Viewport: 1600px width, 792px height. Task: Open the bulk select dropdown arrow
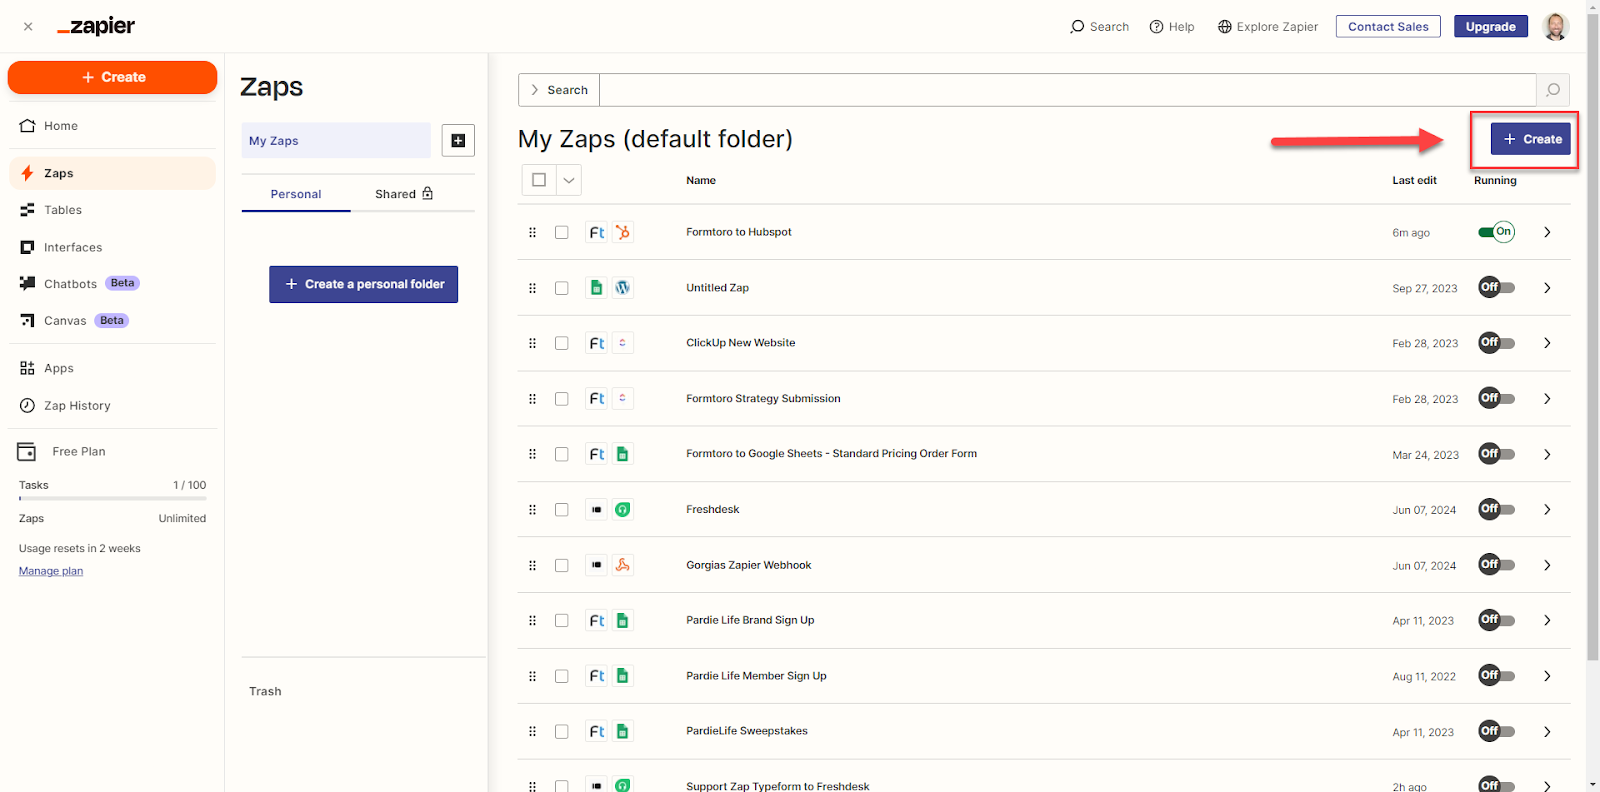click(x=569, y=180)
